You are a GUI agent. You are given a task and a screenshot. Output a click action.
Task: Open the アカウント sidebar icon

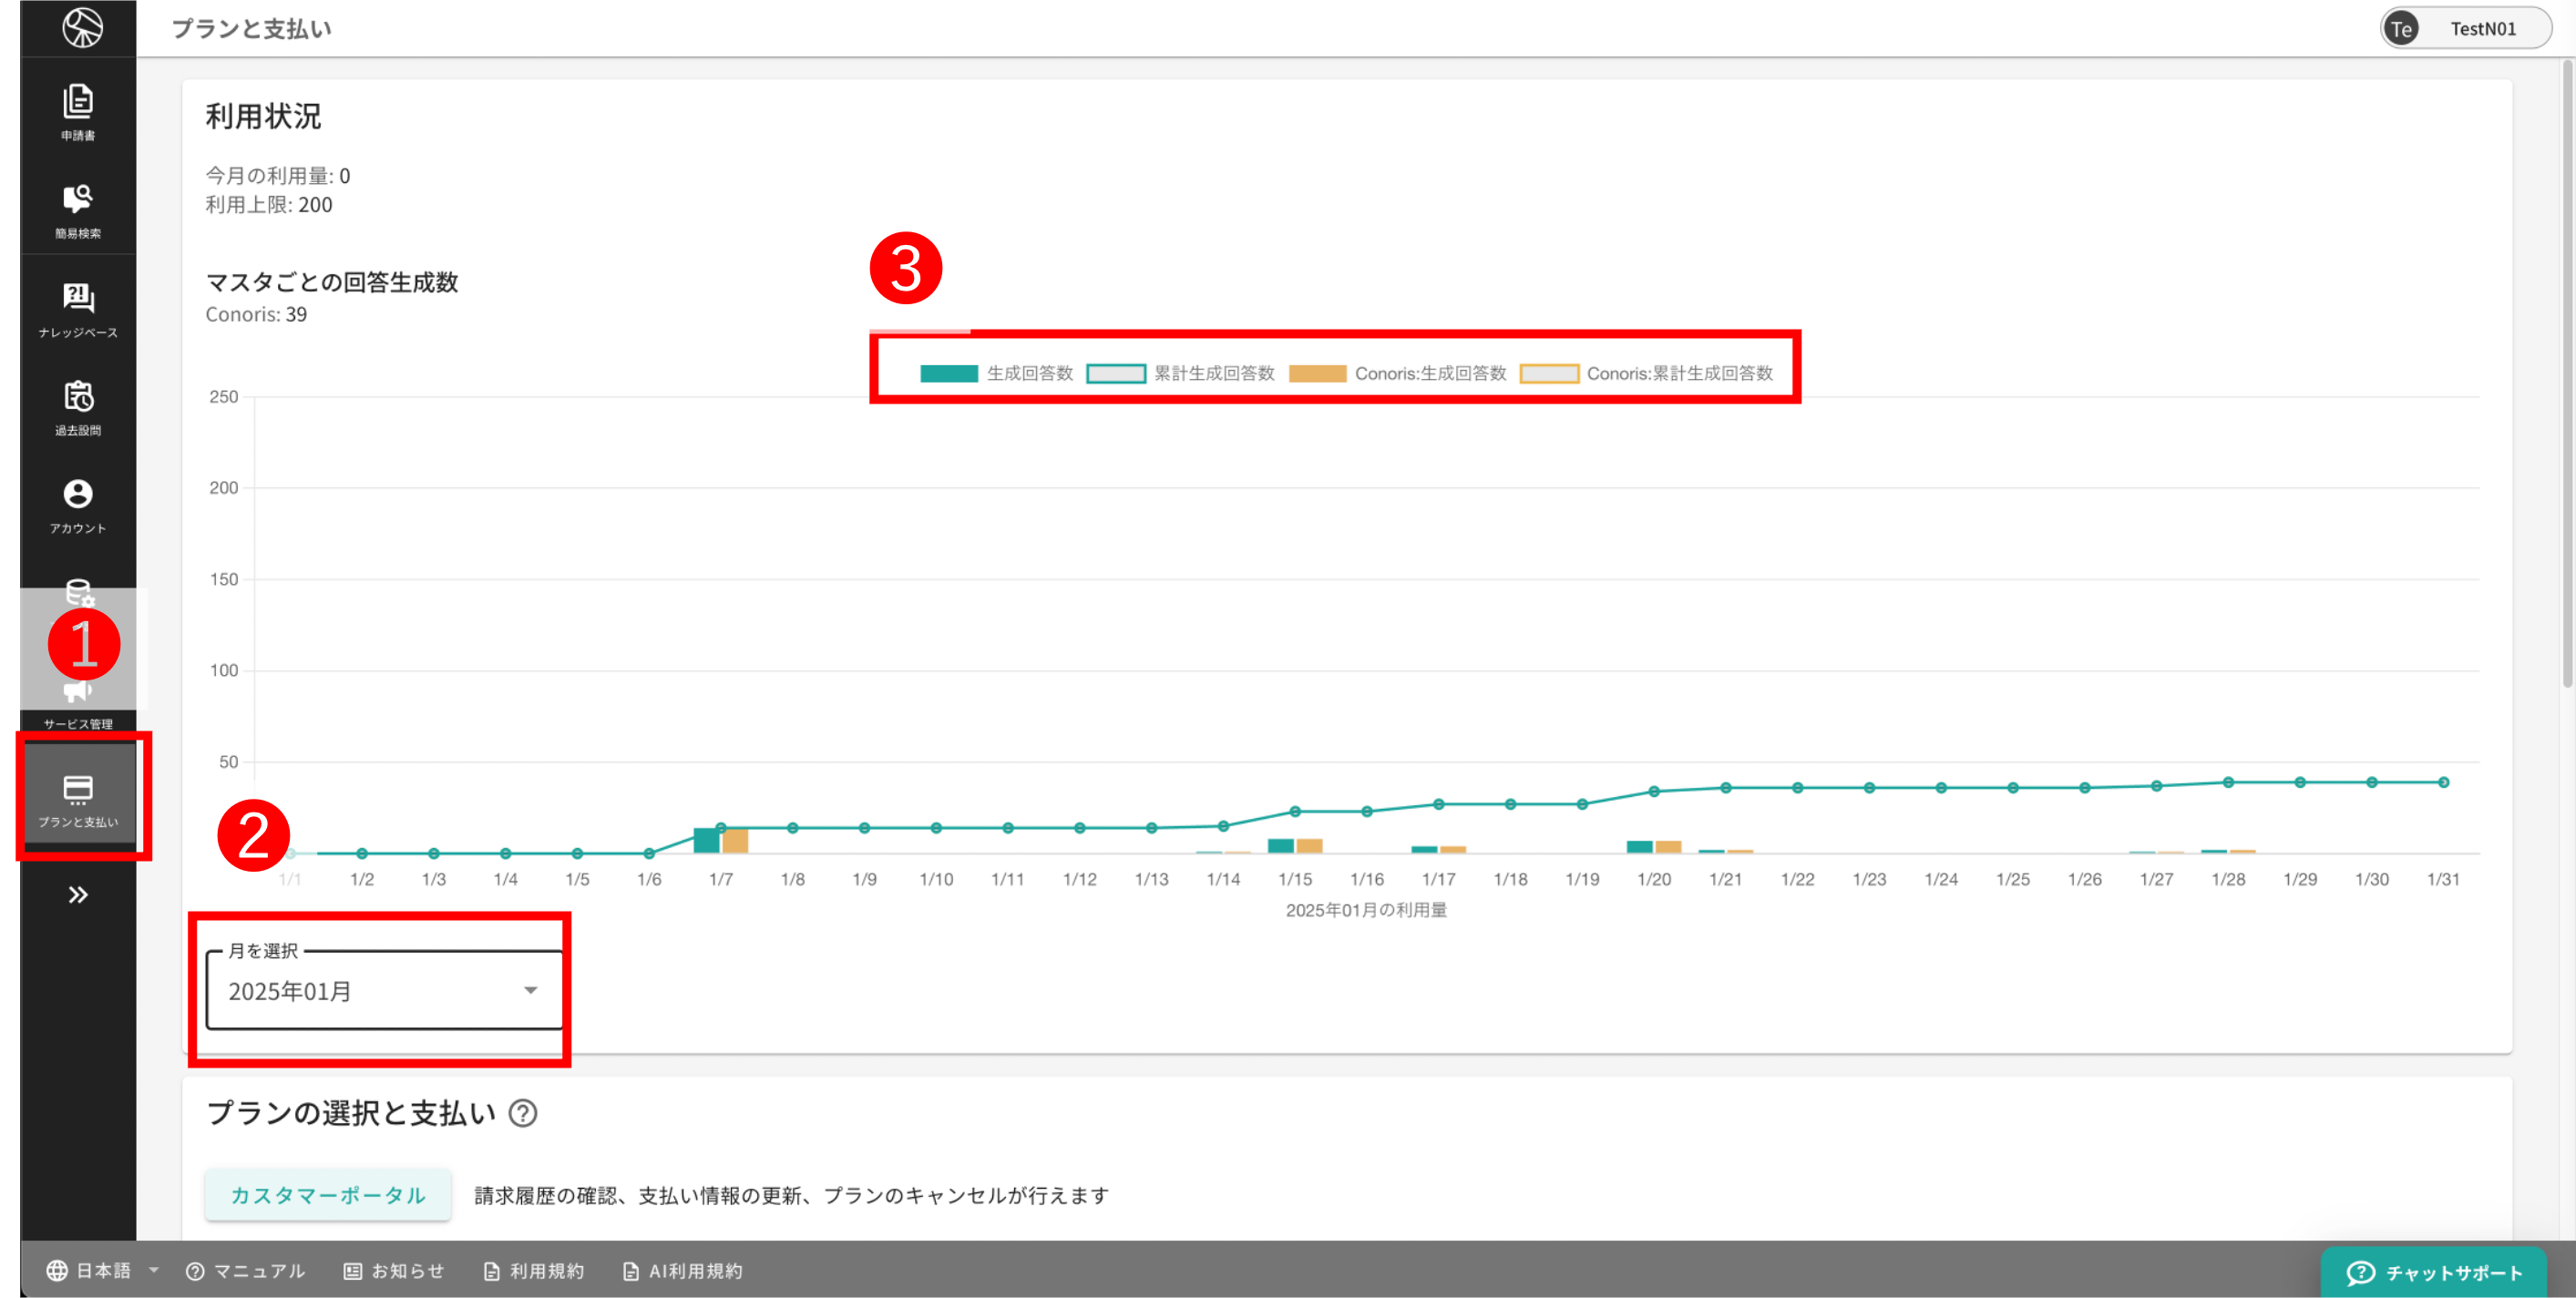(x=78, y=504)
